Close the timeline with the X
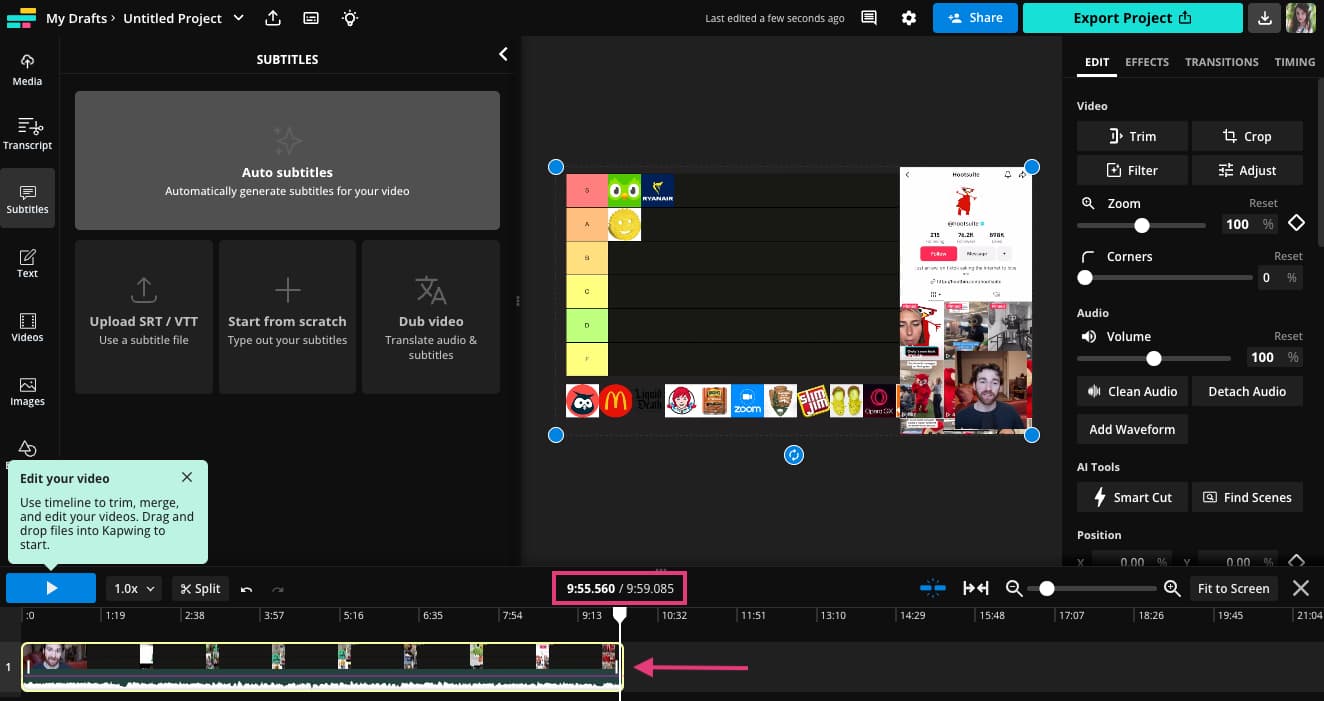This screenshot has height=701, width=1324. tap(1300, 588)
